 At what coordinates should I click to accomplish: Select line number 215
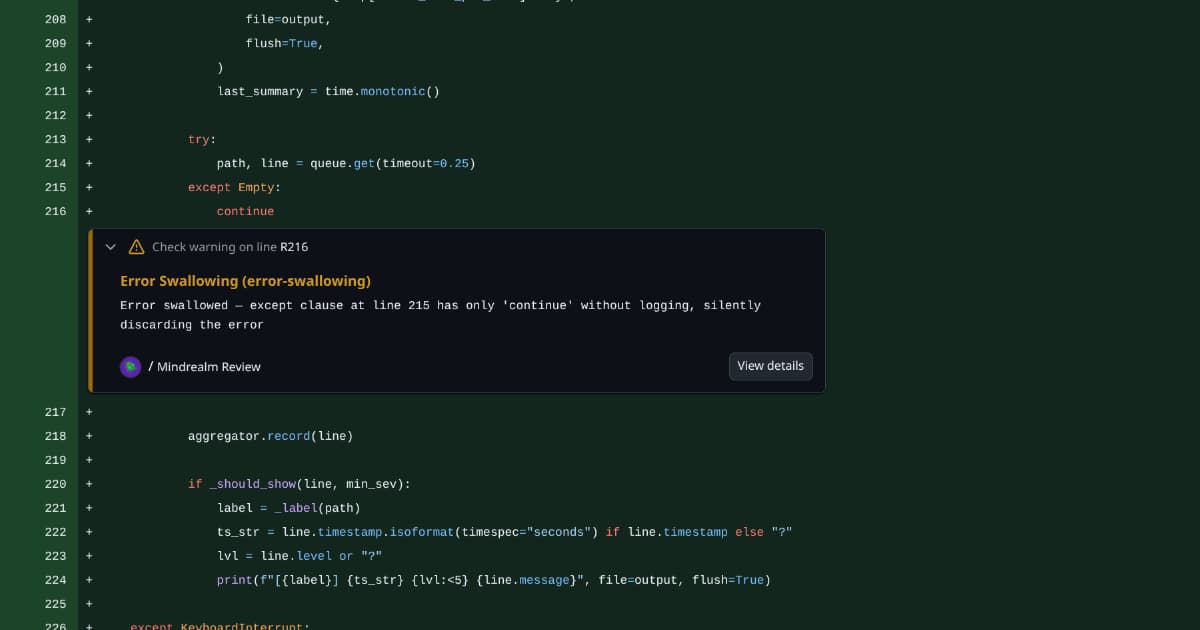tap(55, 187)
